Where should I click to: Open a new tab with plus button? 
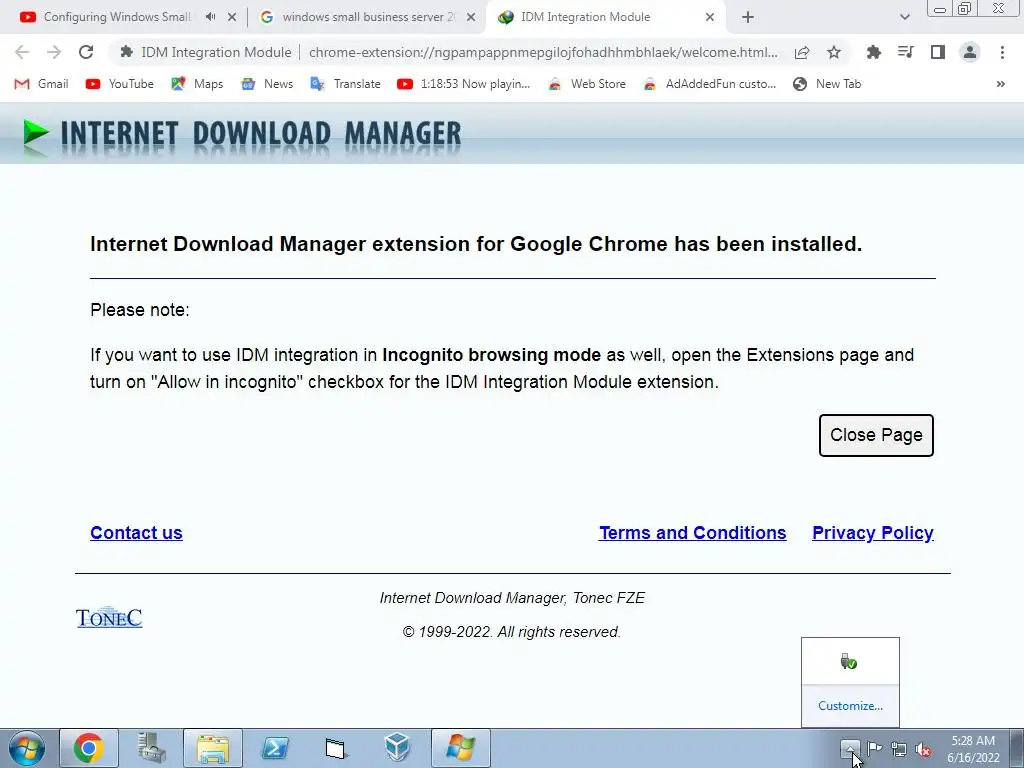tap(748, 18)
